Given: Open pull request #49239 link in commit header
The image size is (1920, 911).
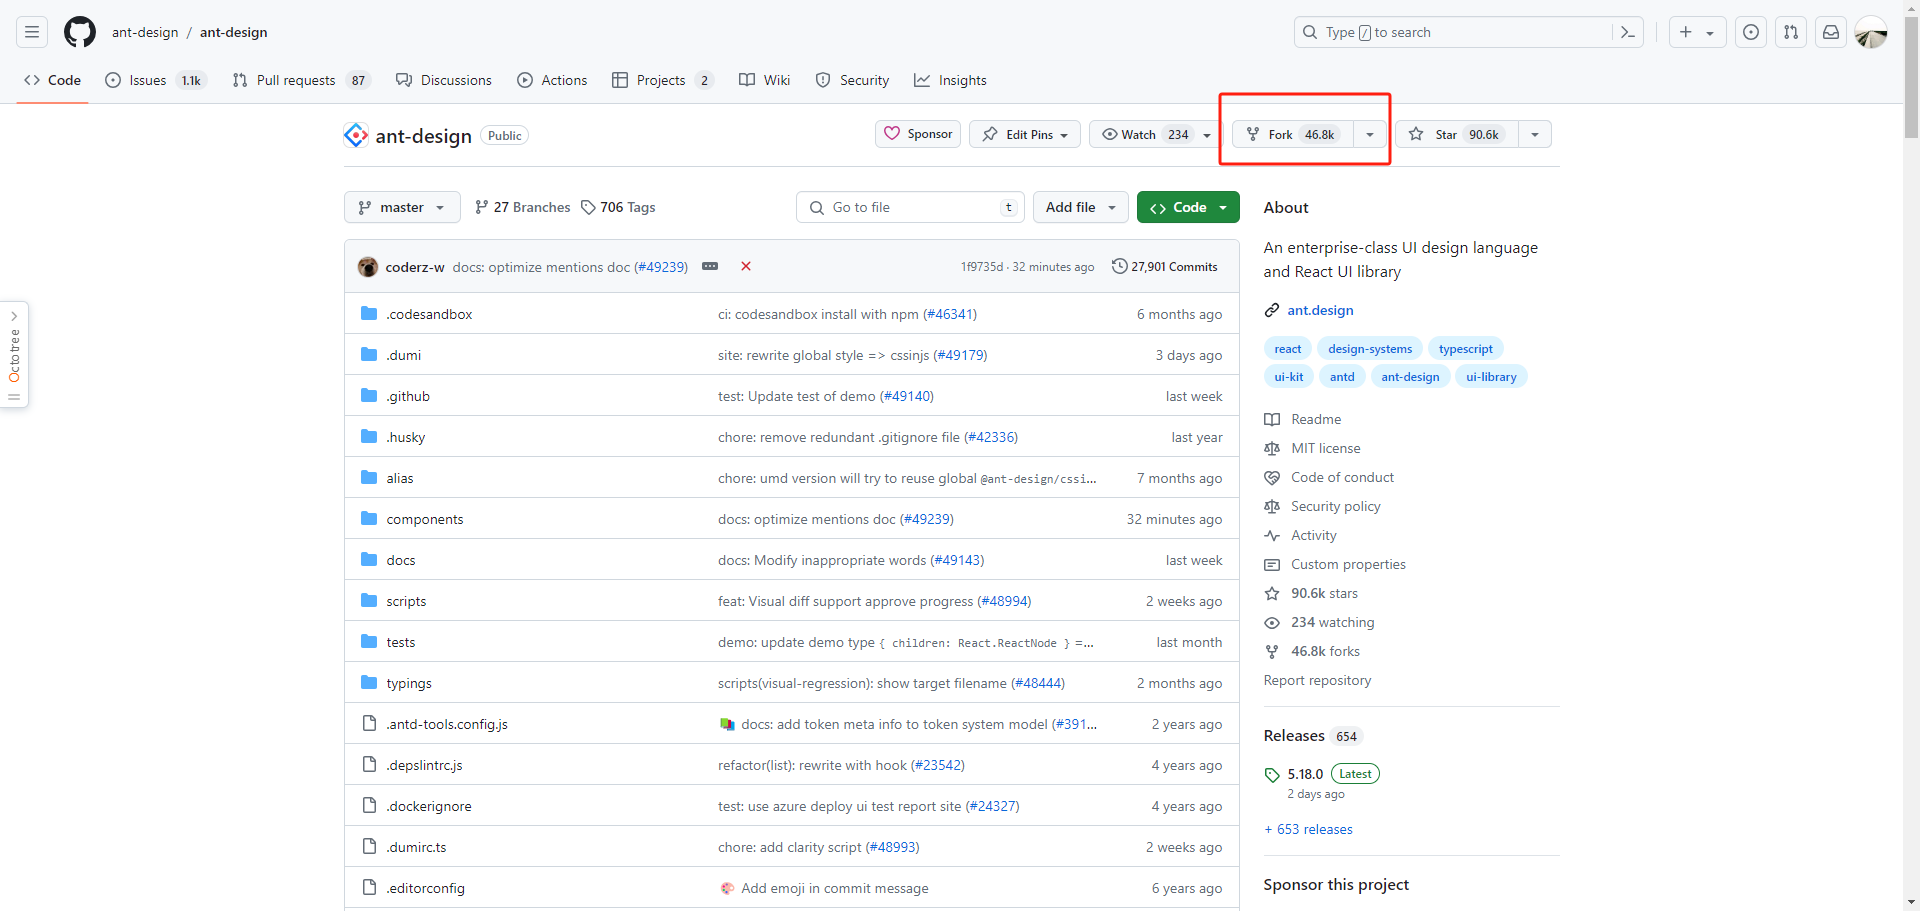Looking at the screenshot, I should [x=661, y=267].
